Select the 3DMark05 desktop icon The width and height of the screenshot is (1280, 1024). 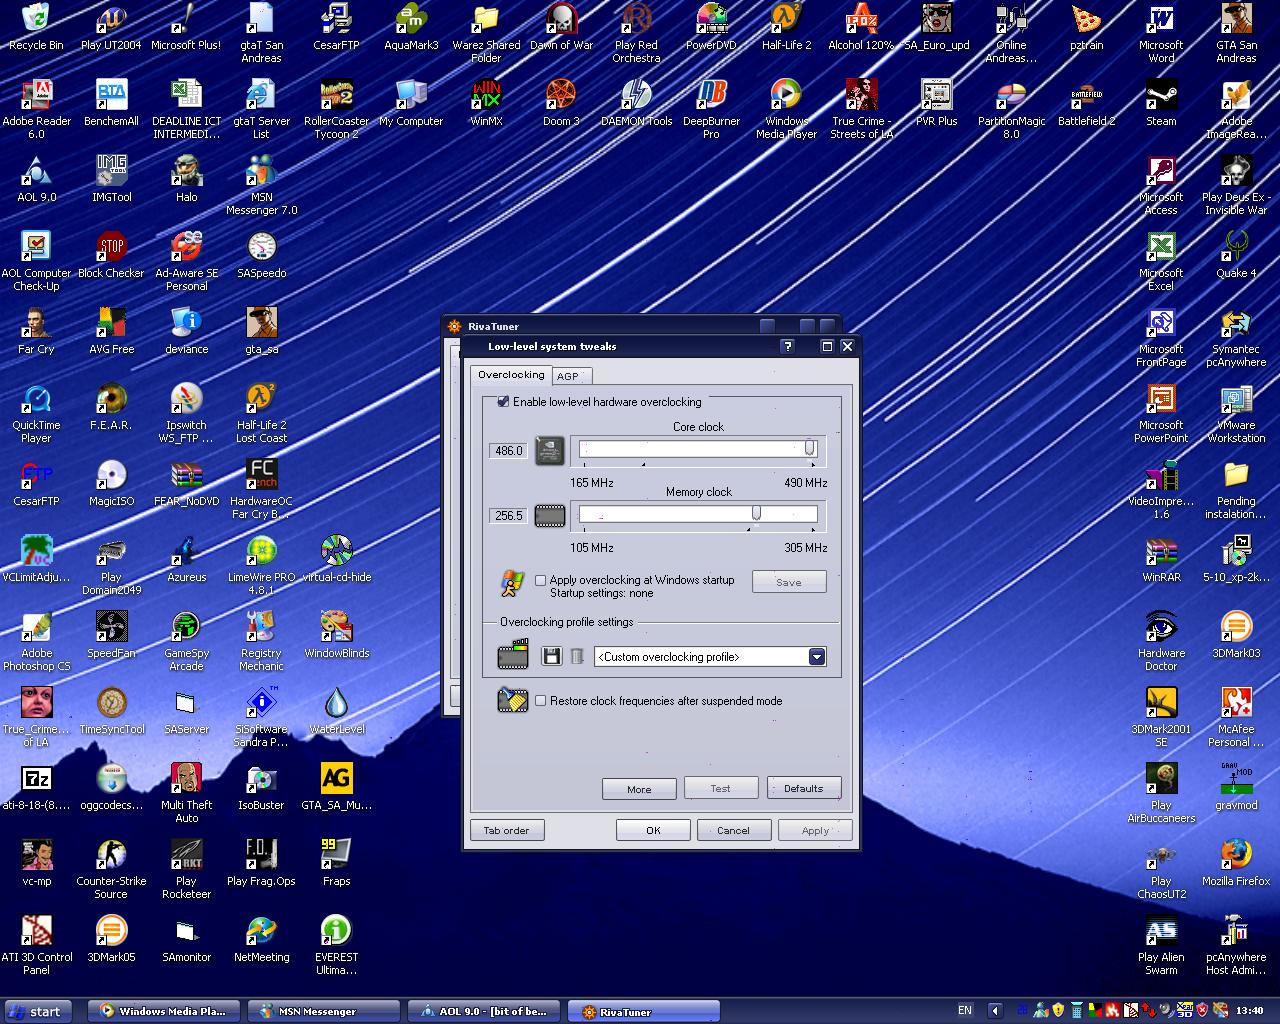pos(111,939)
